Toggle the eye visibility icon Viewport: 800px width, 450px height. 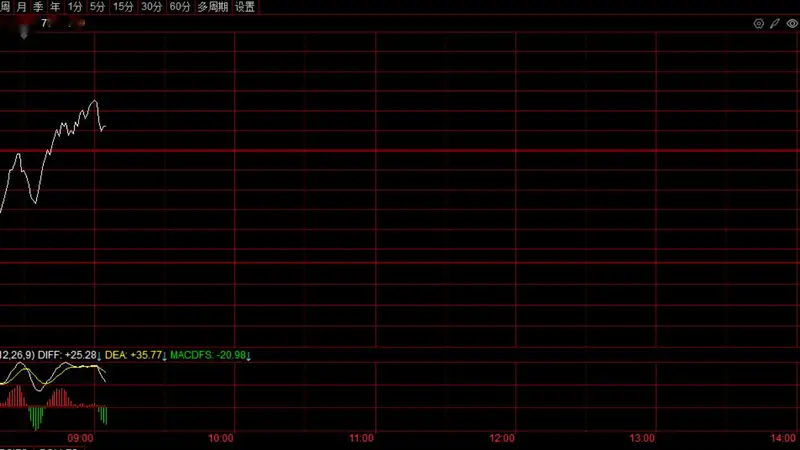point(792,23)
